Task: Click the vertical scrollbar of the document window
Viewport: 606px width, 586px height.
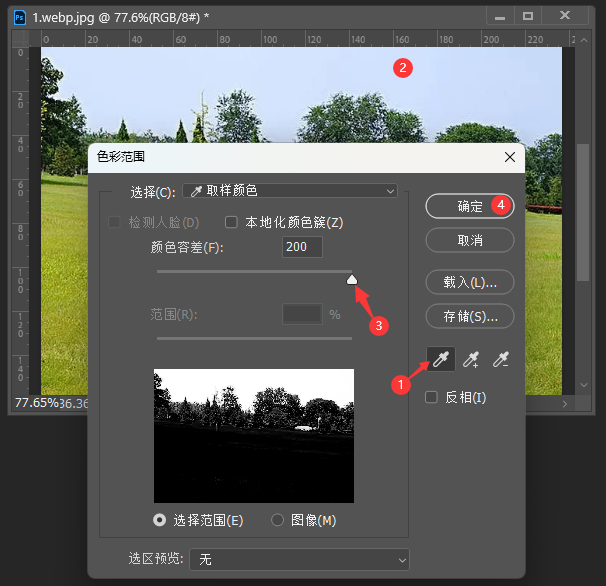Action: 583,212
